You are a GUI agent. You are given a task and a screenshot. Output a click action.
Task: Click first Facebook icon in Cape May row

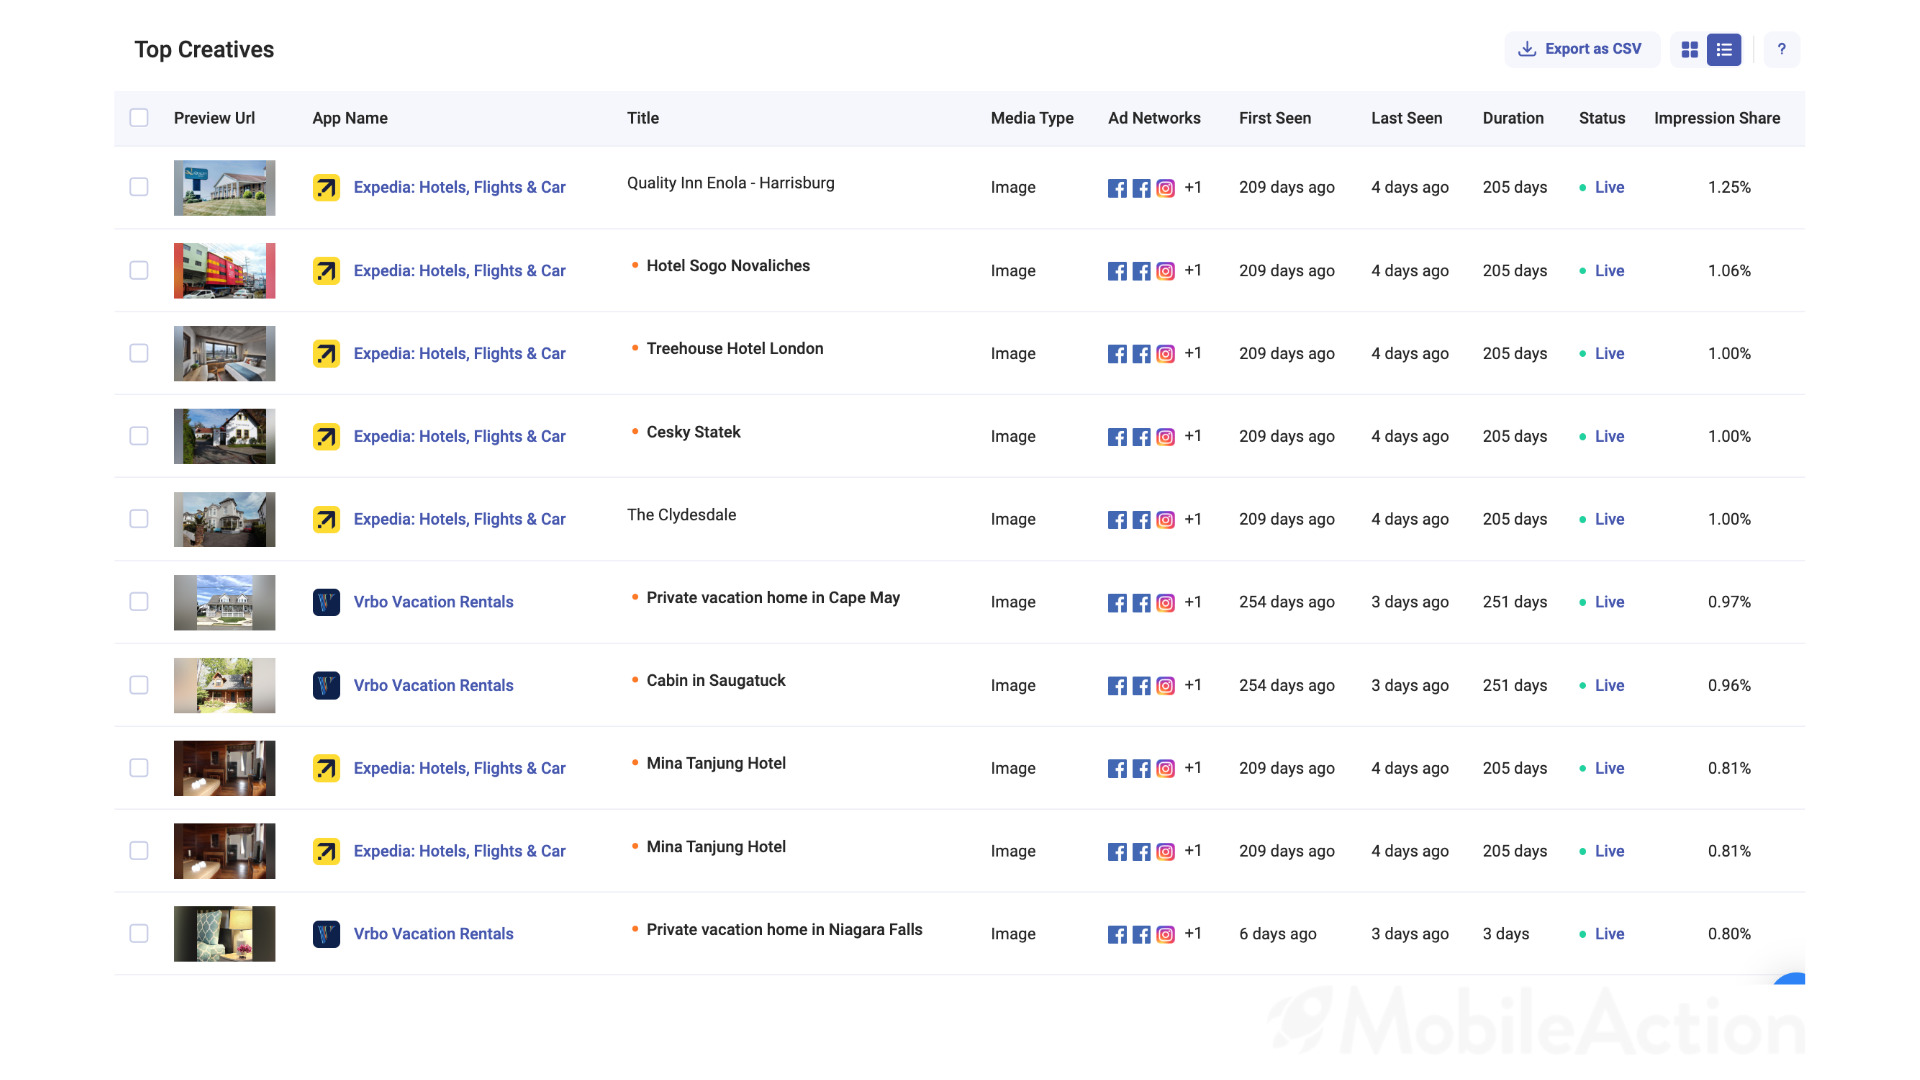(1117, 603)
